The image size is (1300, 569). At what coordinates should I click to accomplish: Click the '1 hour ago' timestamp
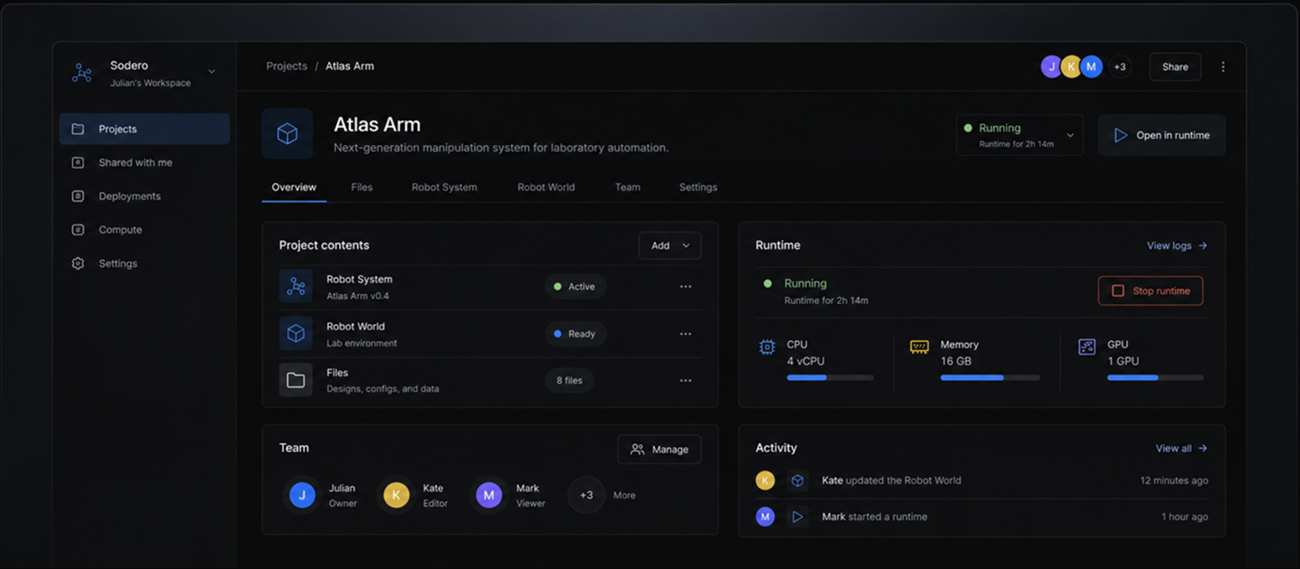click(x=1185, y=517)
